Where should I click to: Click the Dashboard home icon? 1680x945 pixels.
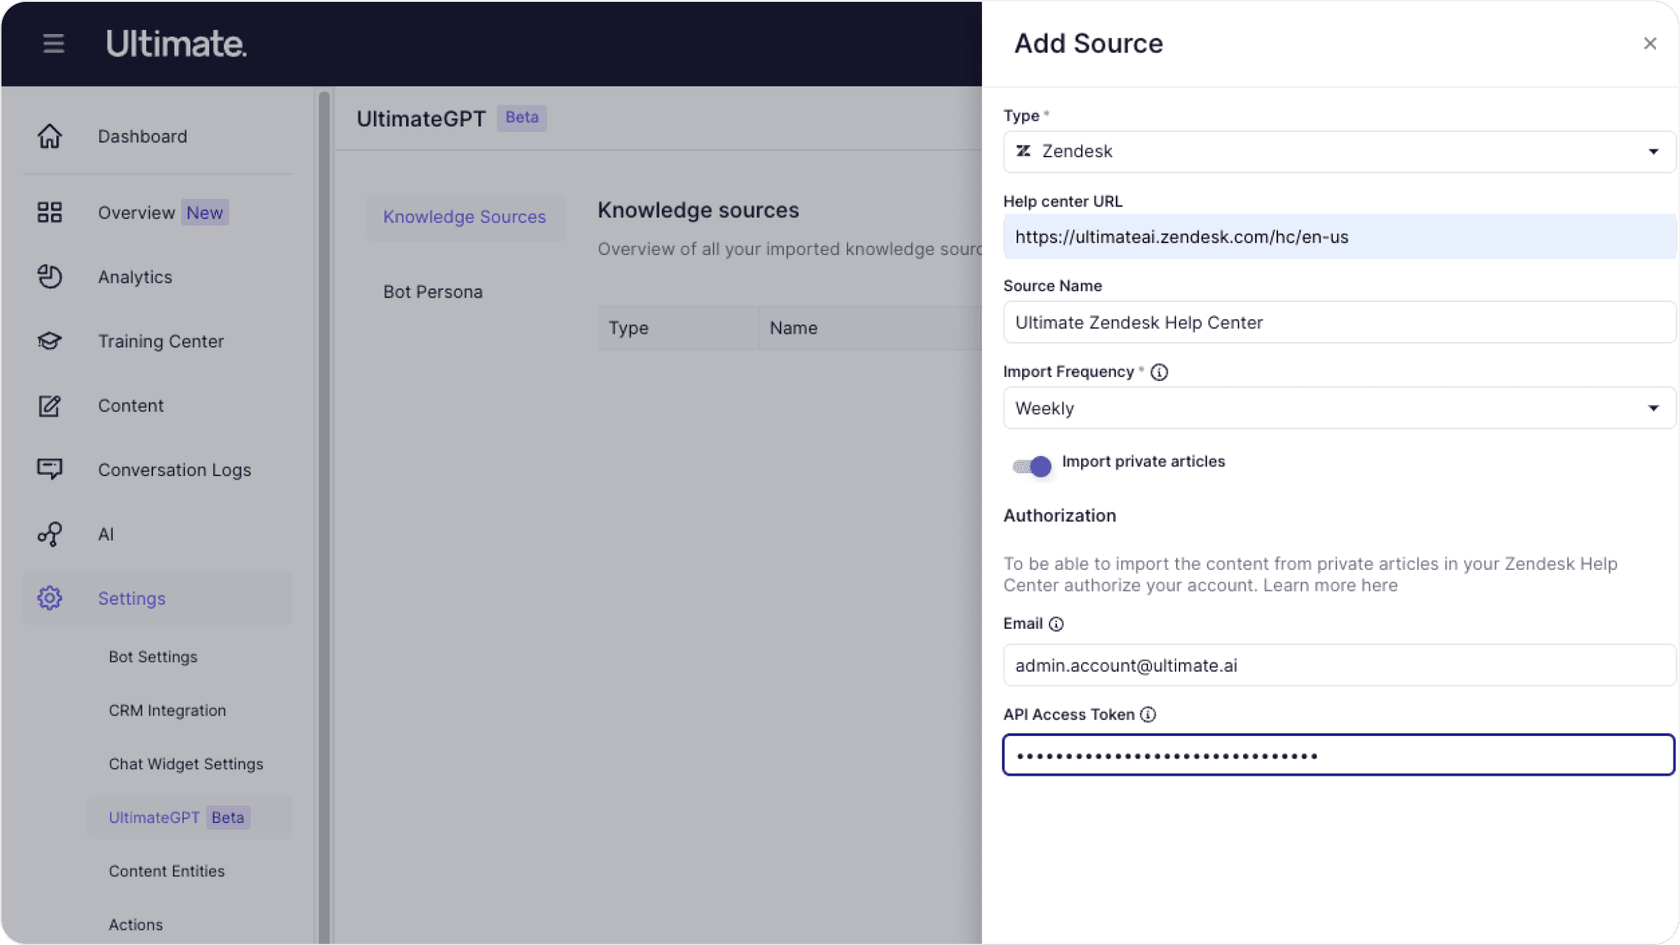50,136
